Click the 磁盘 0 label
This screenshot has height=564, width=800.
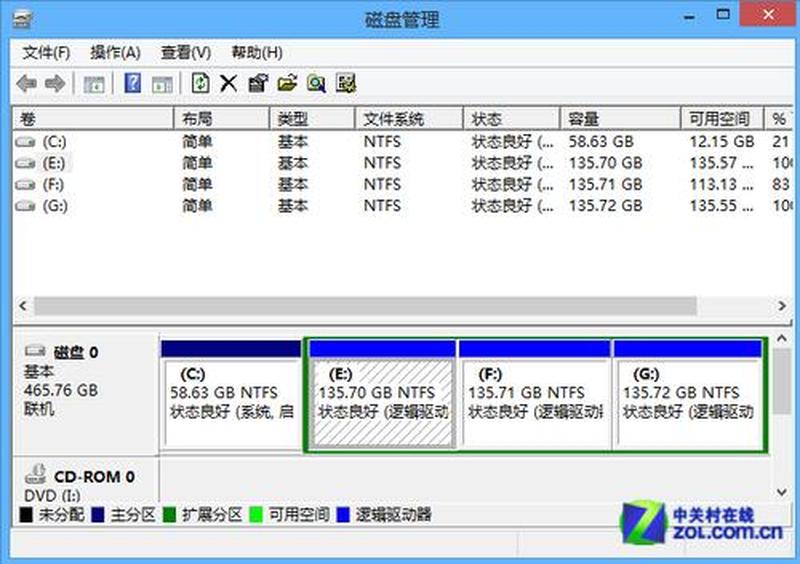76,352
